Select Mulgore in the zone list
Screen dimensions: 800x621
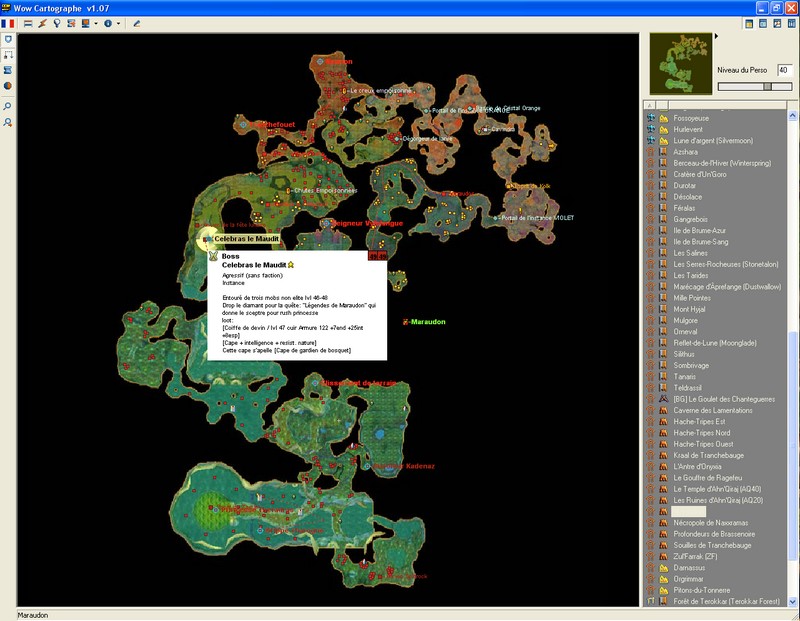685,320
